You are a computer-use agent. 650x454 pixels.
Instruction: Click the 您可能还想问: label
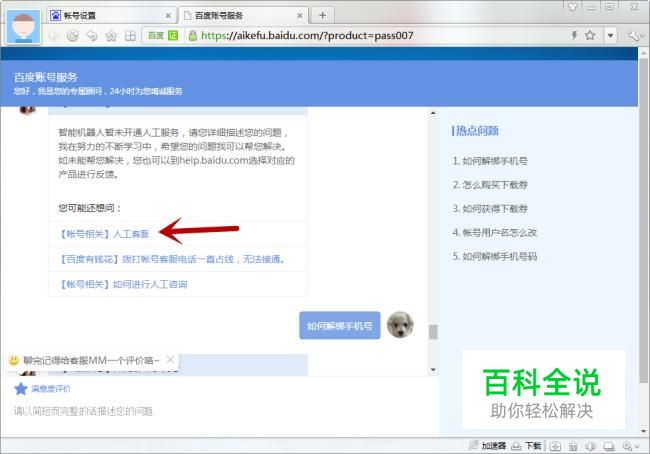(89, 208)
